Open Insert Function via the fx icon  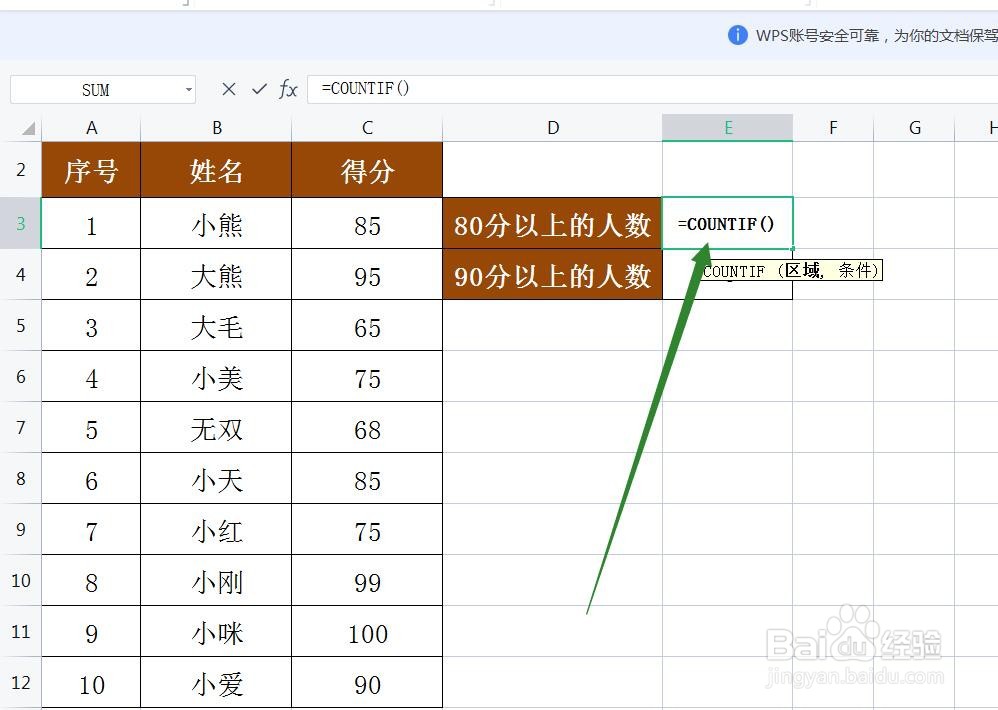point(288,89)
